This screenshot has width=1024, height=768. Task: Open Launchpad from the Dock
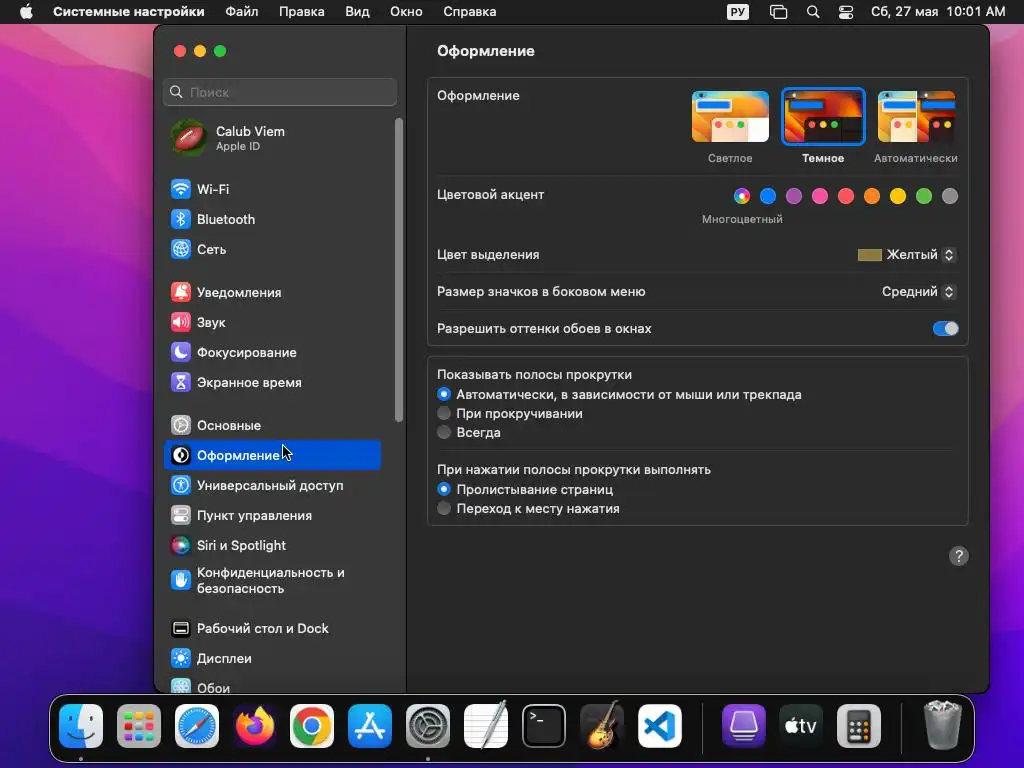click(138, 726)
